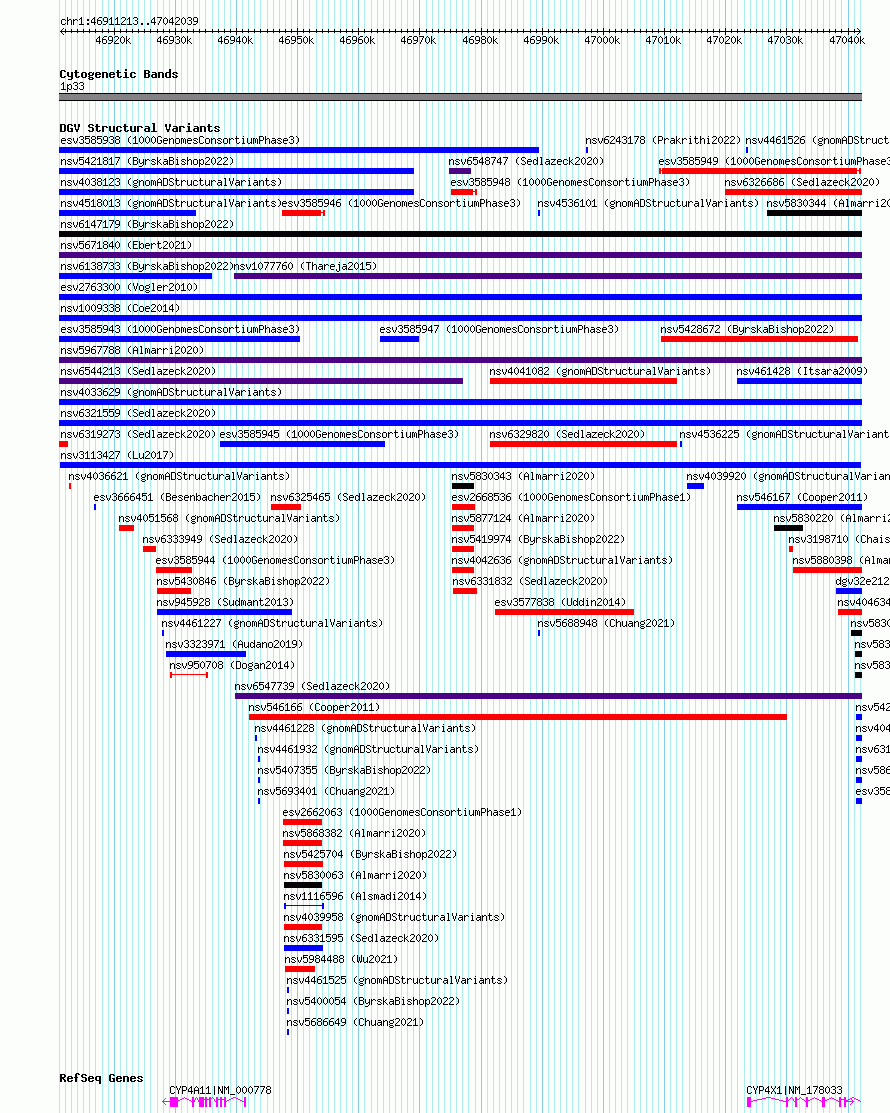Open esv3585945 variant label
Image resolution: width=890 pixels, height=1113 pixels.
339,434
